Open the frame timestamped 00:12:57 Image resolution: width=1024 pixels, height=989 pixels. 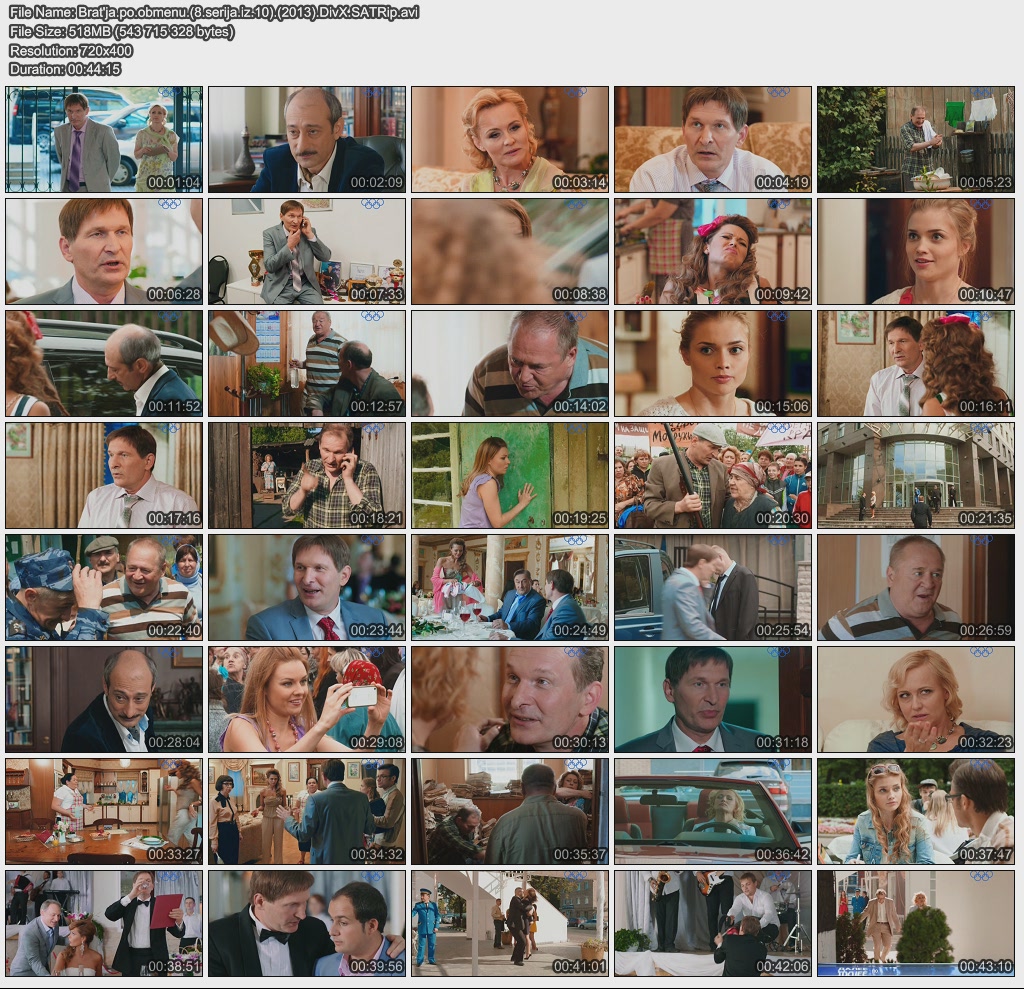tap(307, 363)
